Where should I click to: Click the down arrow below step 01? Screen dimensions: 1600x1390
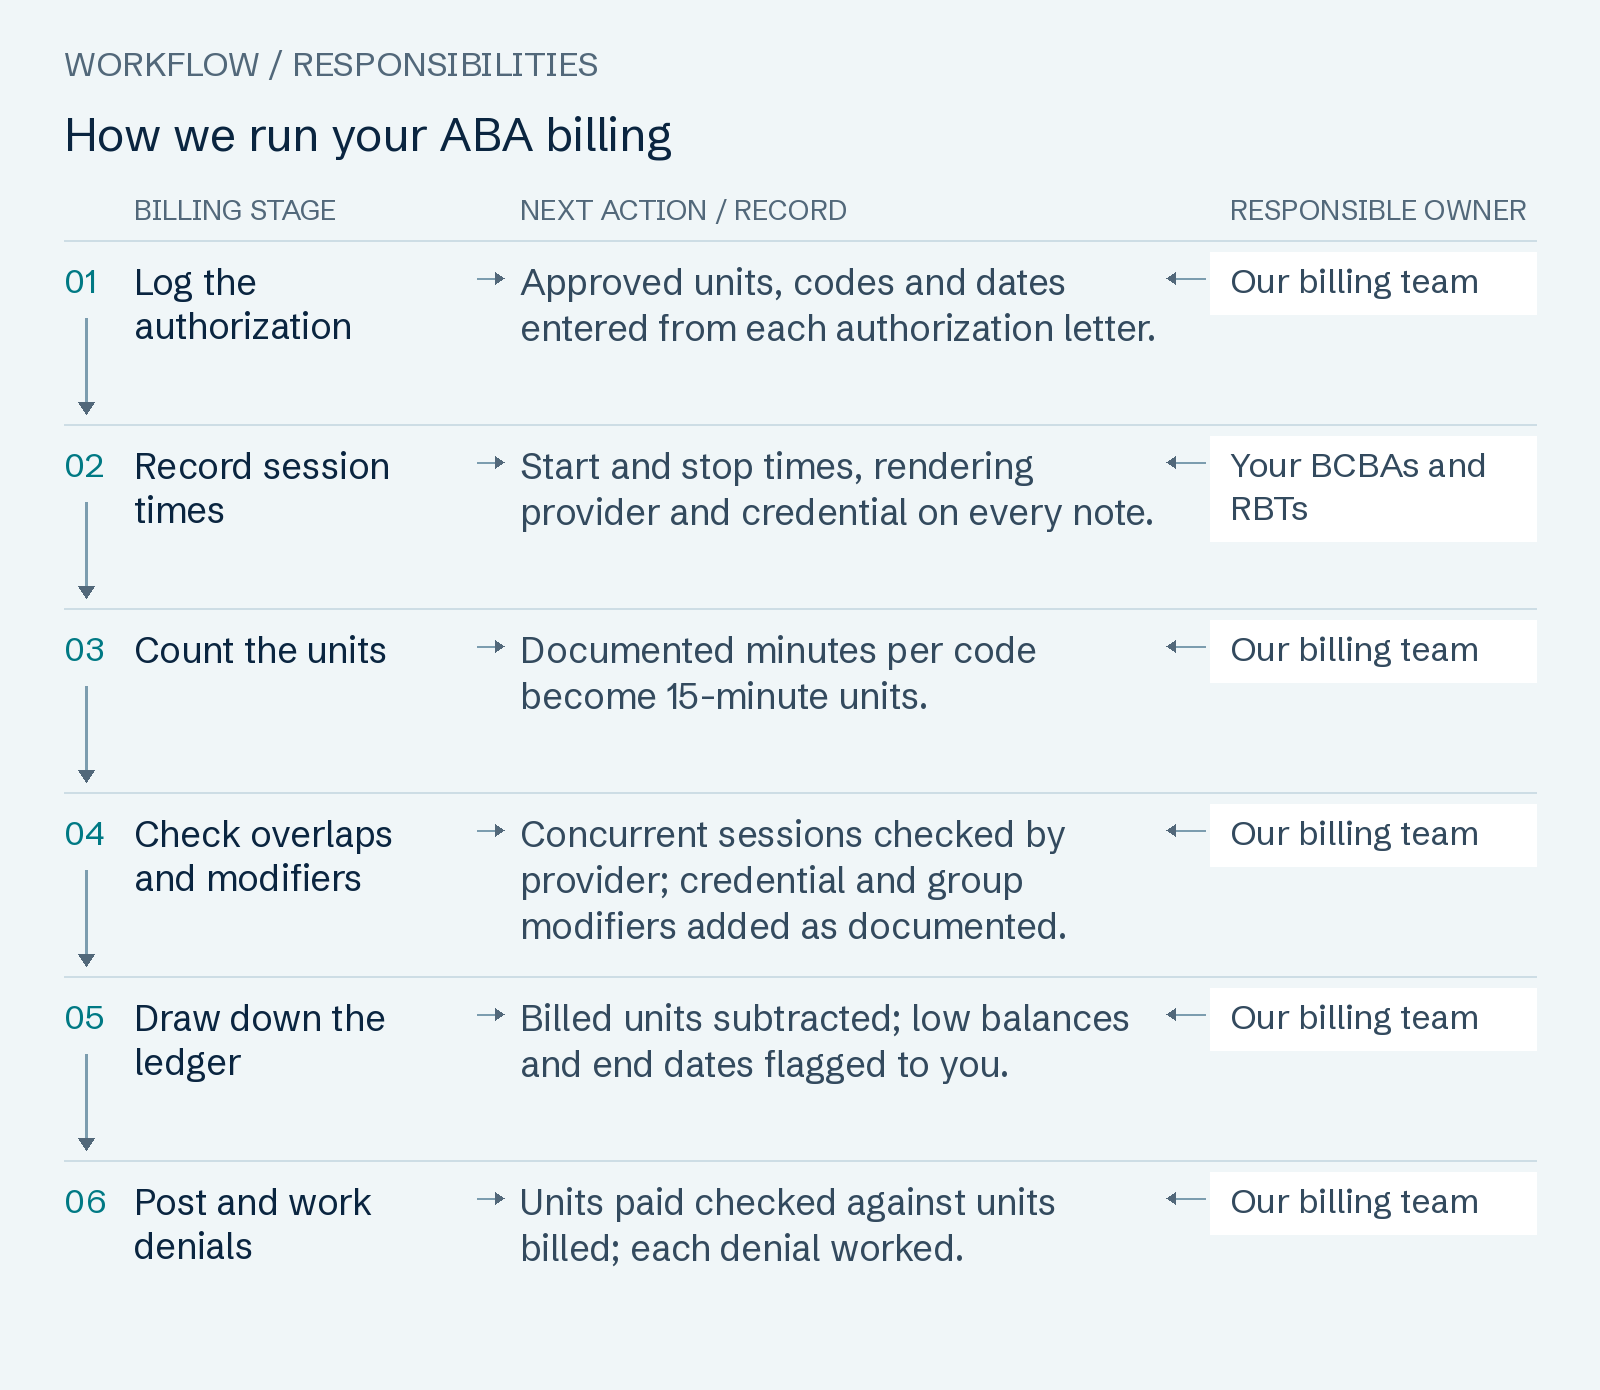tap(87, 366)
